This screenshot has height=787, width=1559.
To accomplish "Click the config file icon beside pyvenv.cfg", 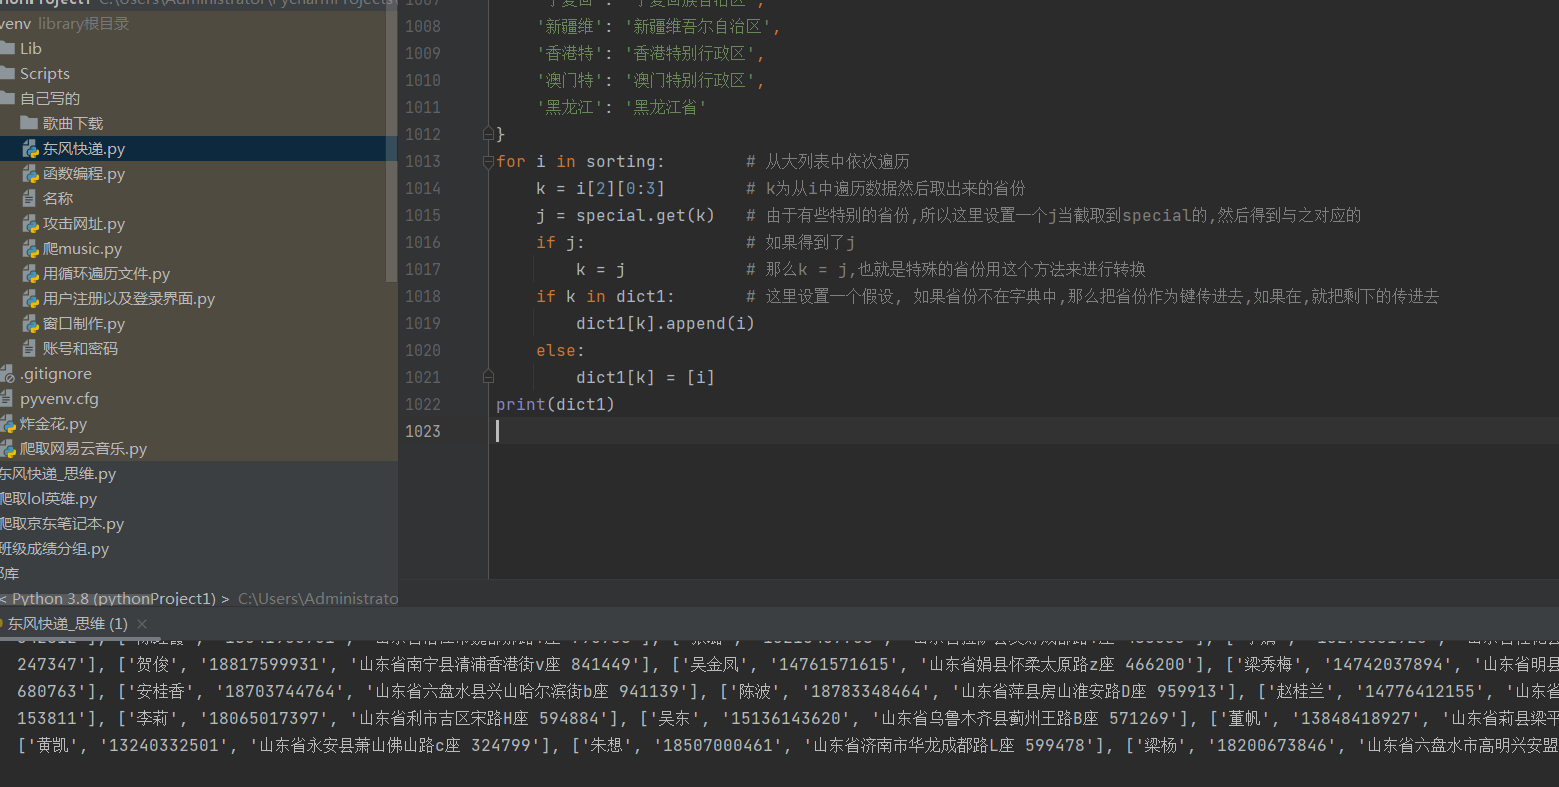I will point(8,399).
